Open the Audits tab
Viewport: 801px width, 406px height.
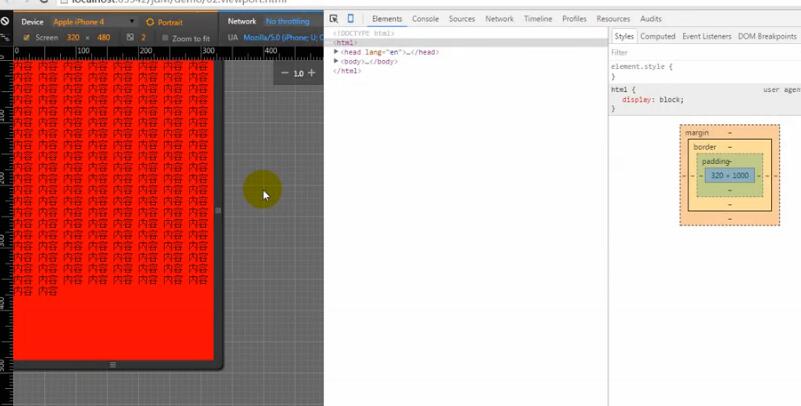651,19
